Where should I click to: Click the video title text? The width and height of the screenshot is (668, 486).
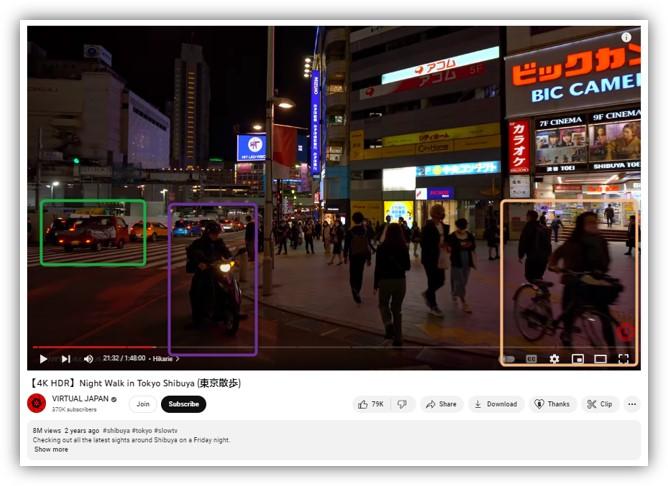(x=135, y=383)
